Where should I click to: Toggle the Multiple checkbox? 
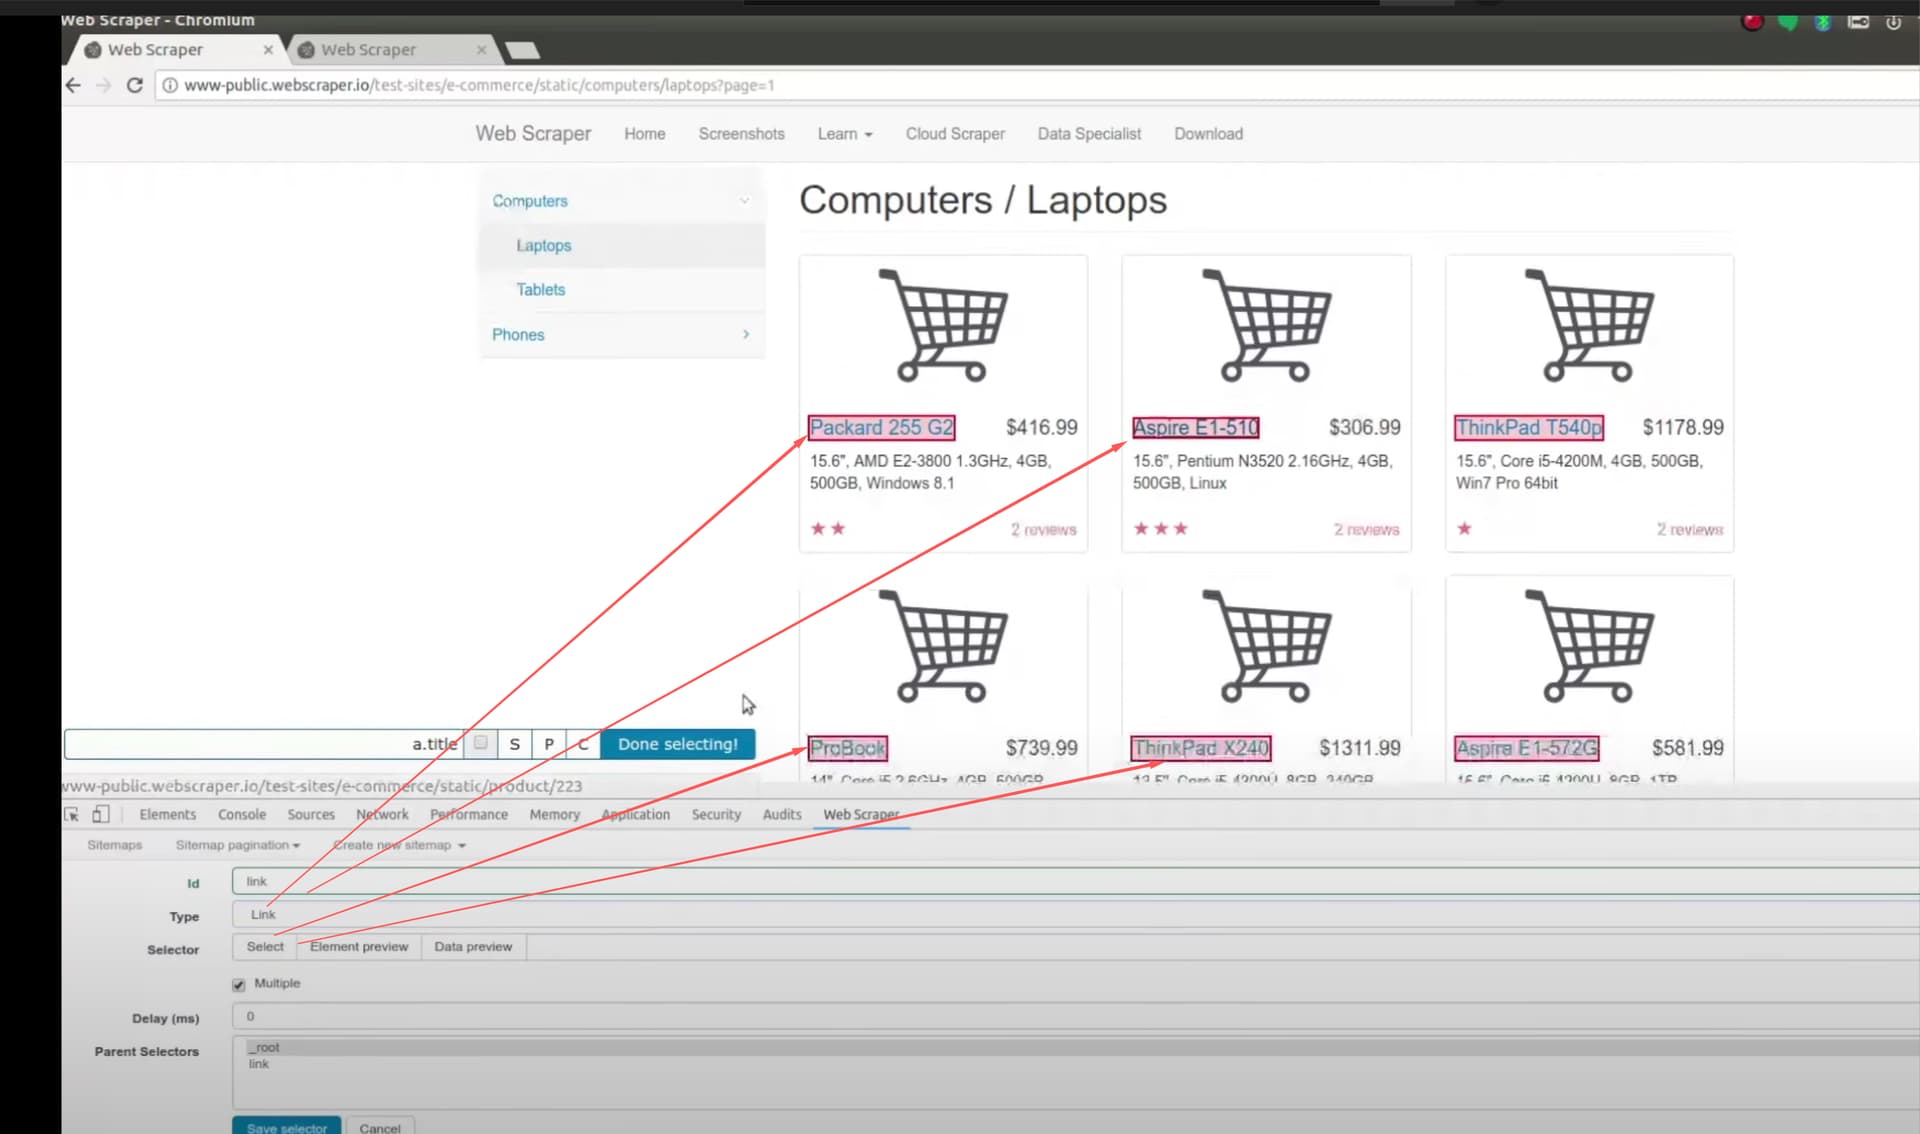239,984
